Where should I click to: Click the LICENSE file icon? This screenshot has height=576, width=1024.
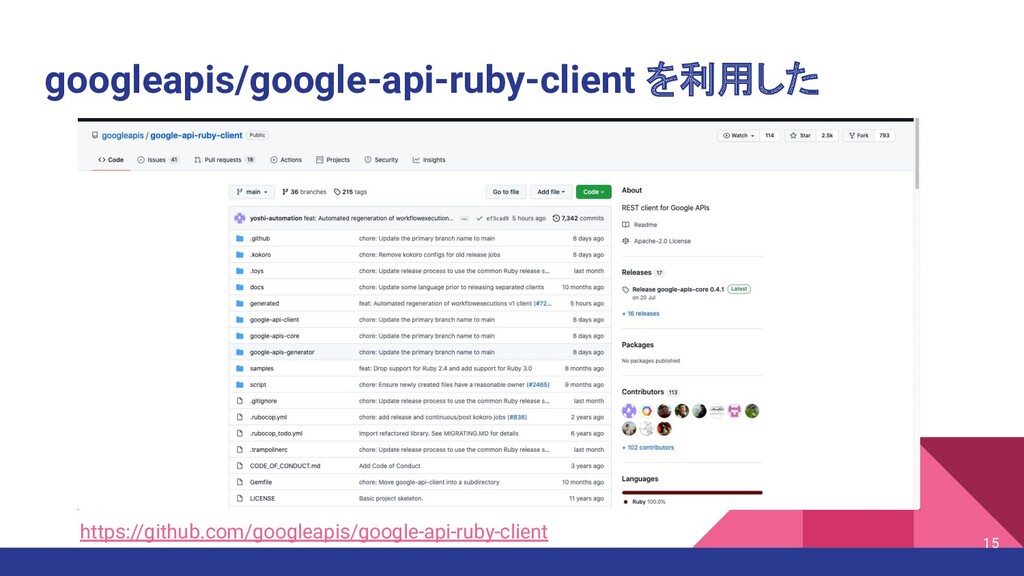(240, 499)
